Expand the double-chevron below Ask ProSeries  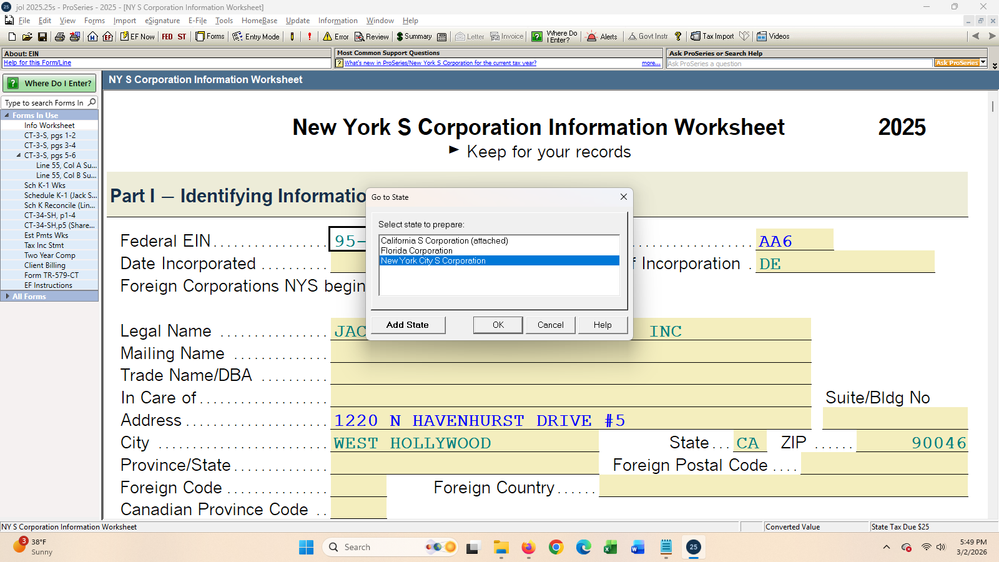(995, 66)
